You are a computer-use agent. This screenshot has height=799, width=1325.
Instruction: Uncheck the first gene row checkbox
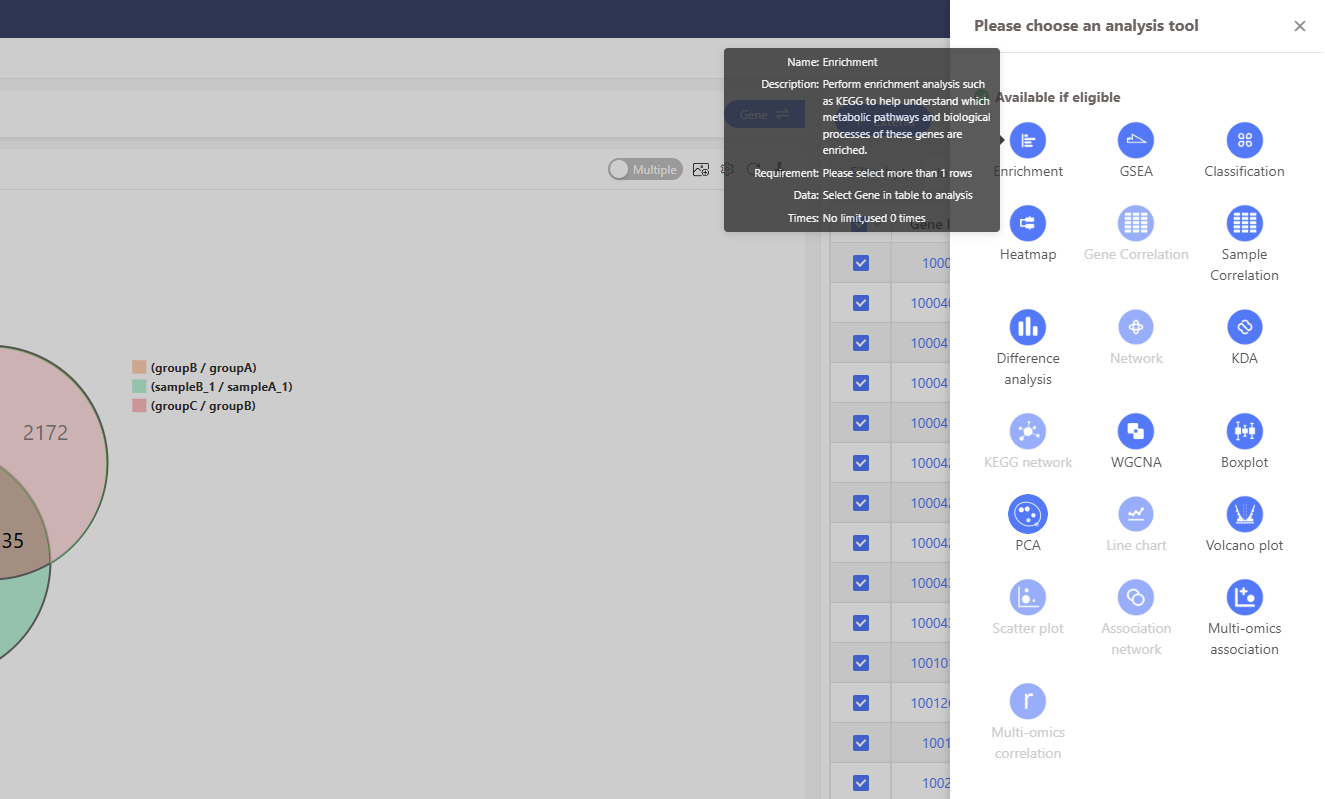click(x=860, y=263)
